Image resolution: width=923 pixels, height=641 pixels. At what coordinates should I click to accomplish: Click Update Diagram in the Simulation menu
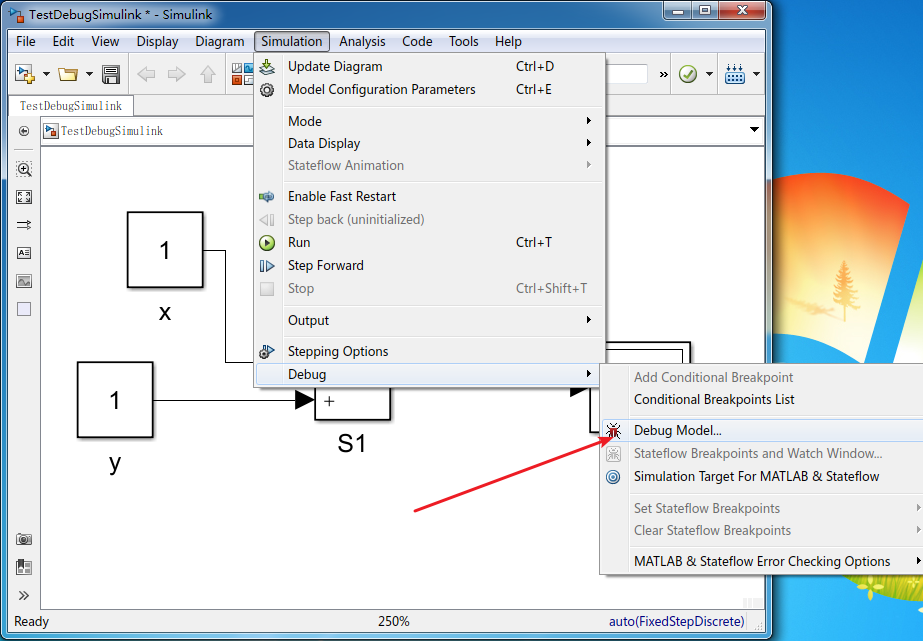(x=334, y=66)
